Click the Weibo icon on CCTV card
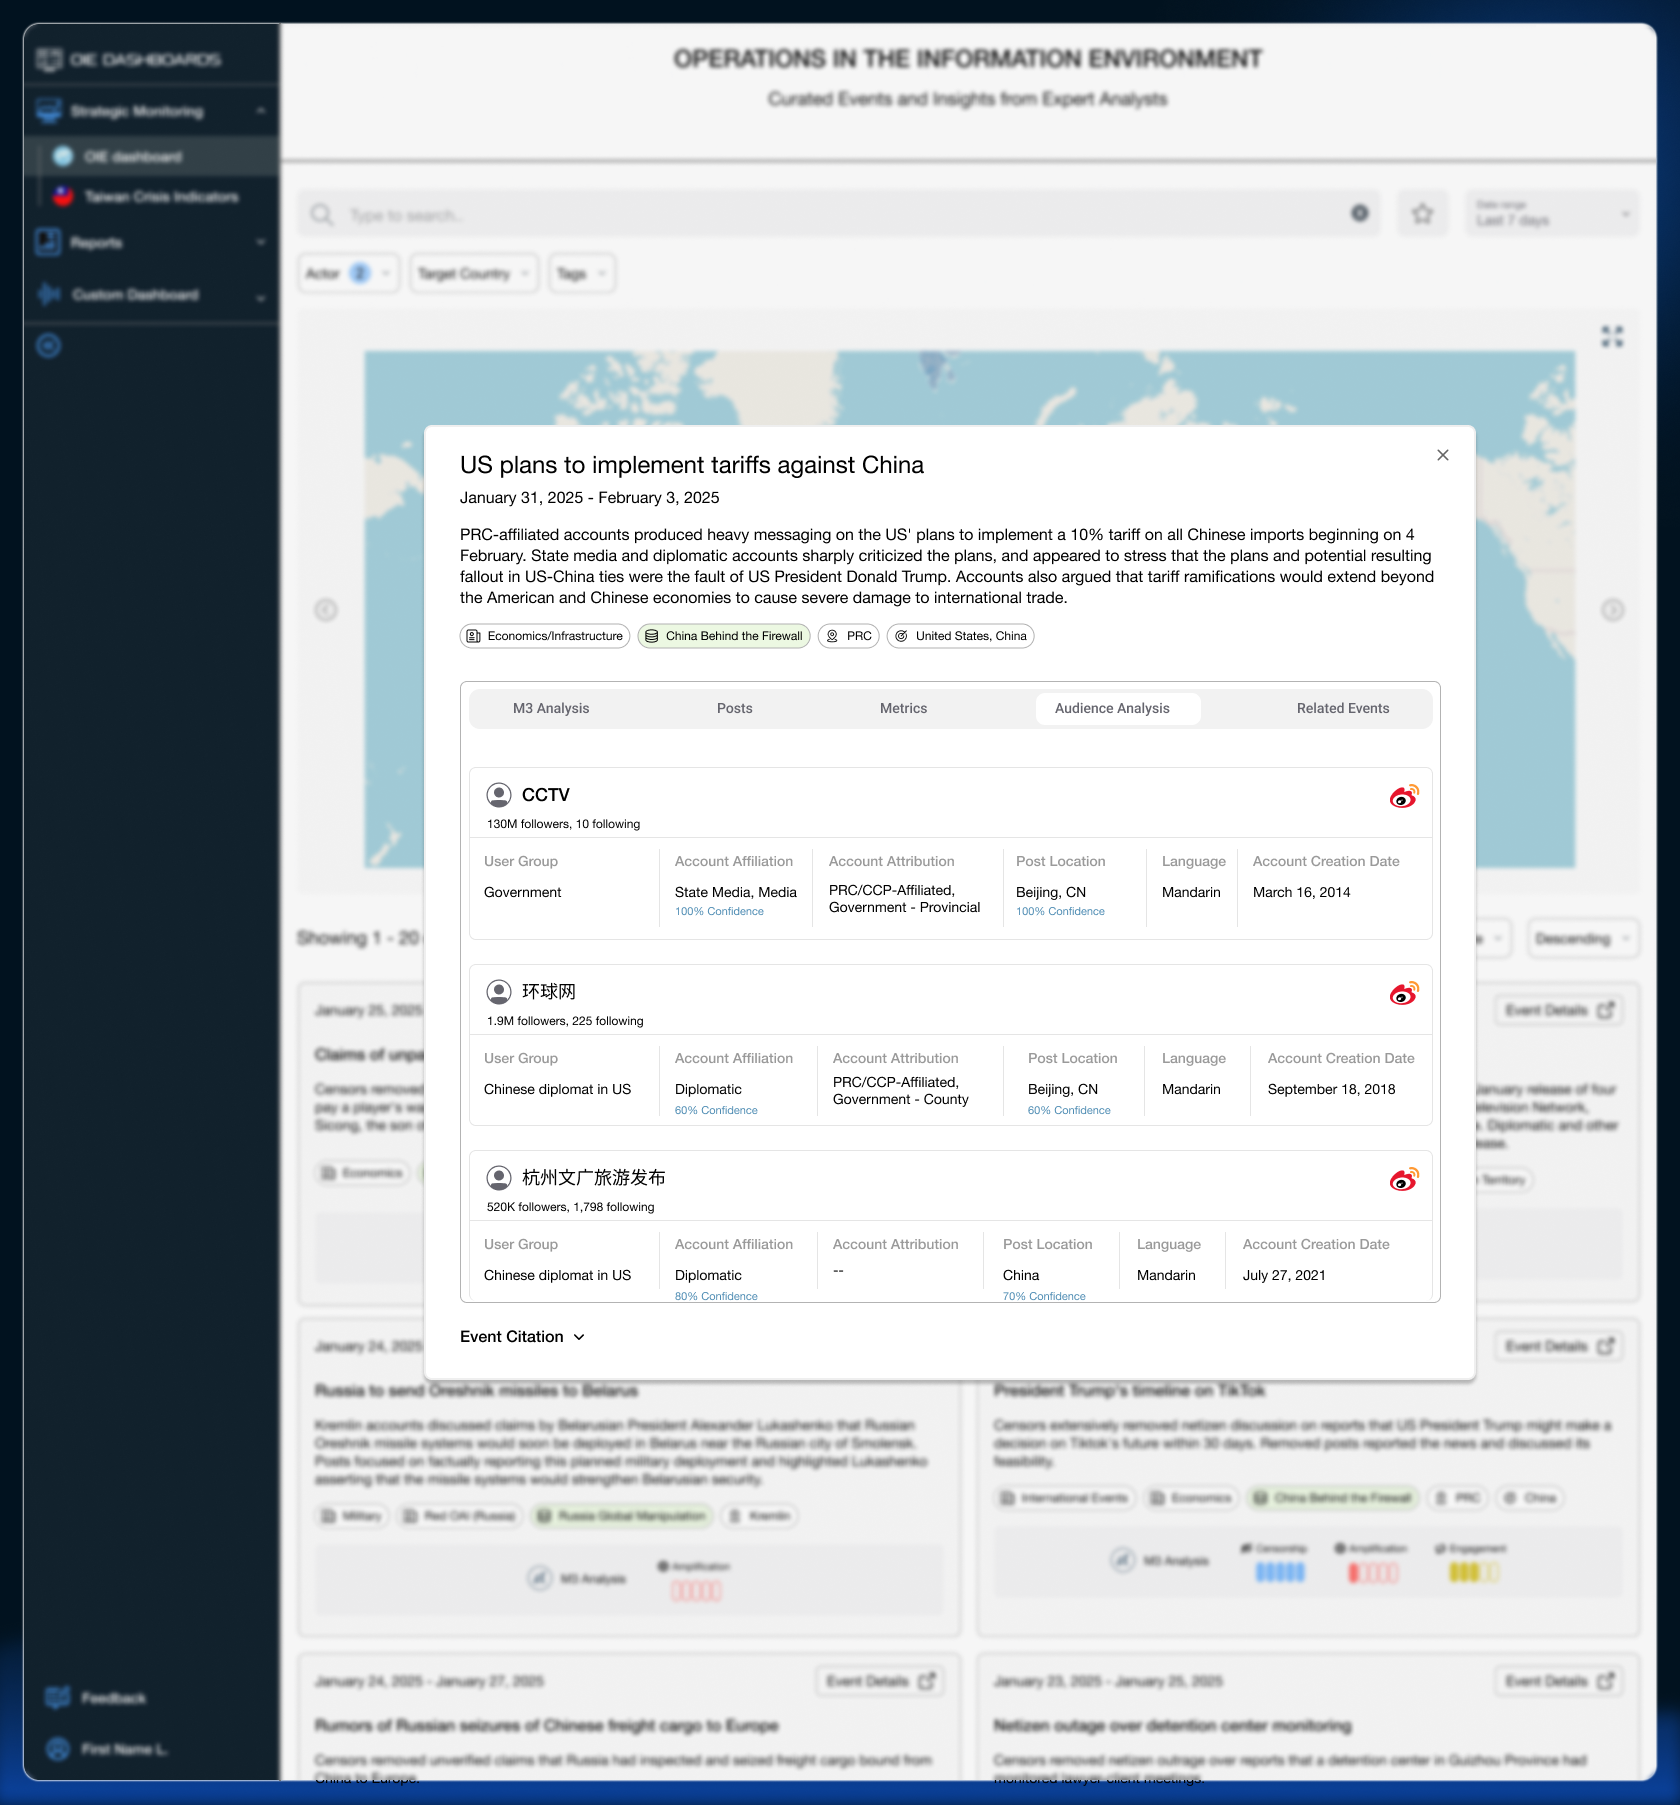This screenshot has width=1680, height=1805. (x=1403, y=796)
